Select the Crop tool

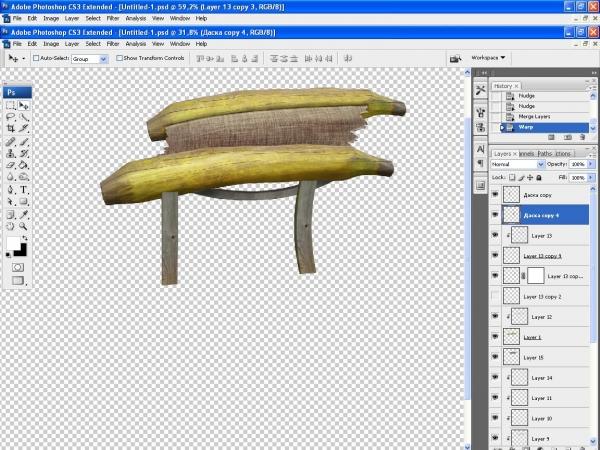click(10, 129)
